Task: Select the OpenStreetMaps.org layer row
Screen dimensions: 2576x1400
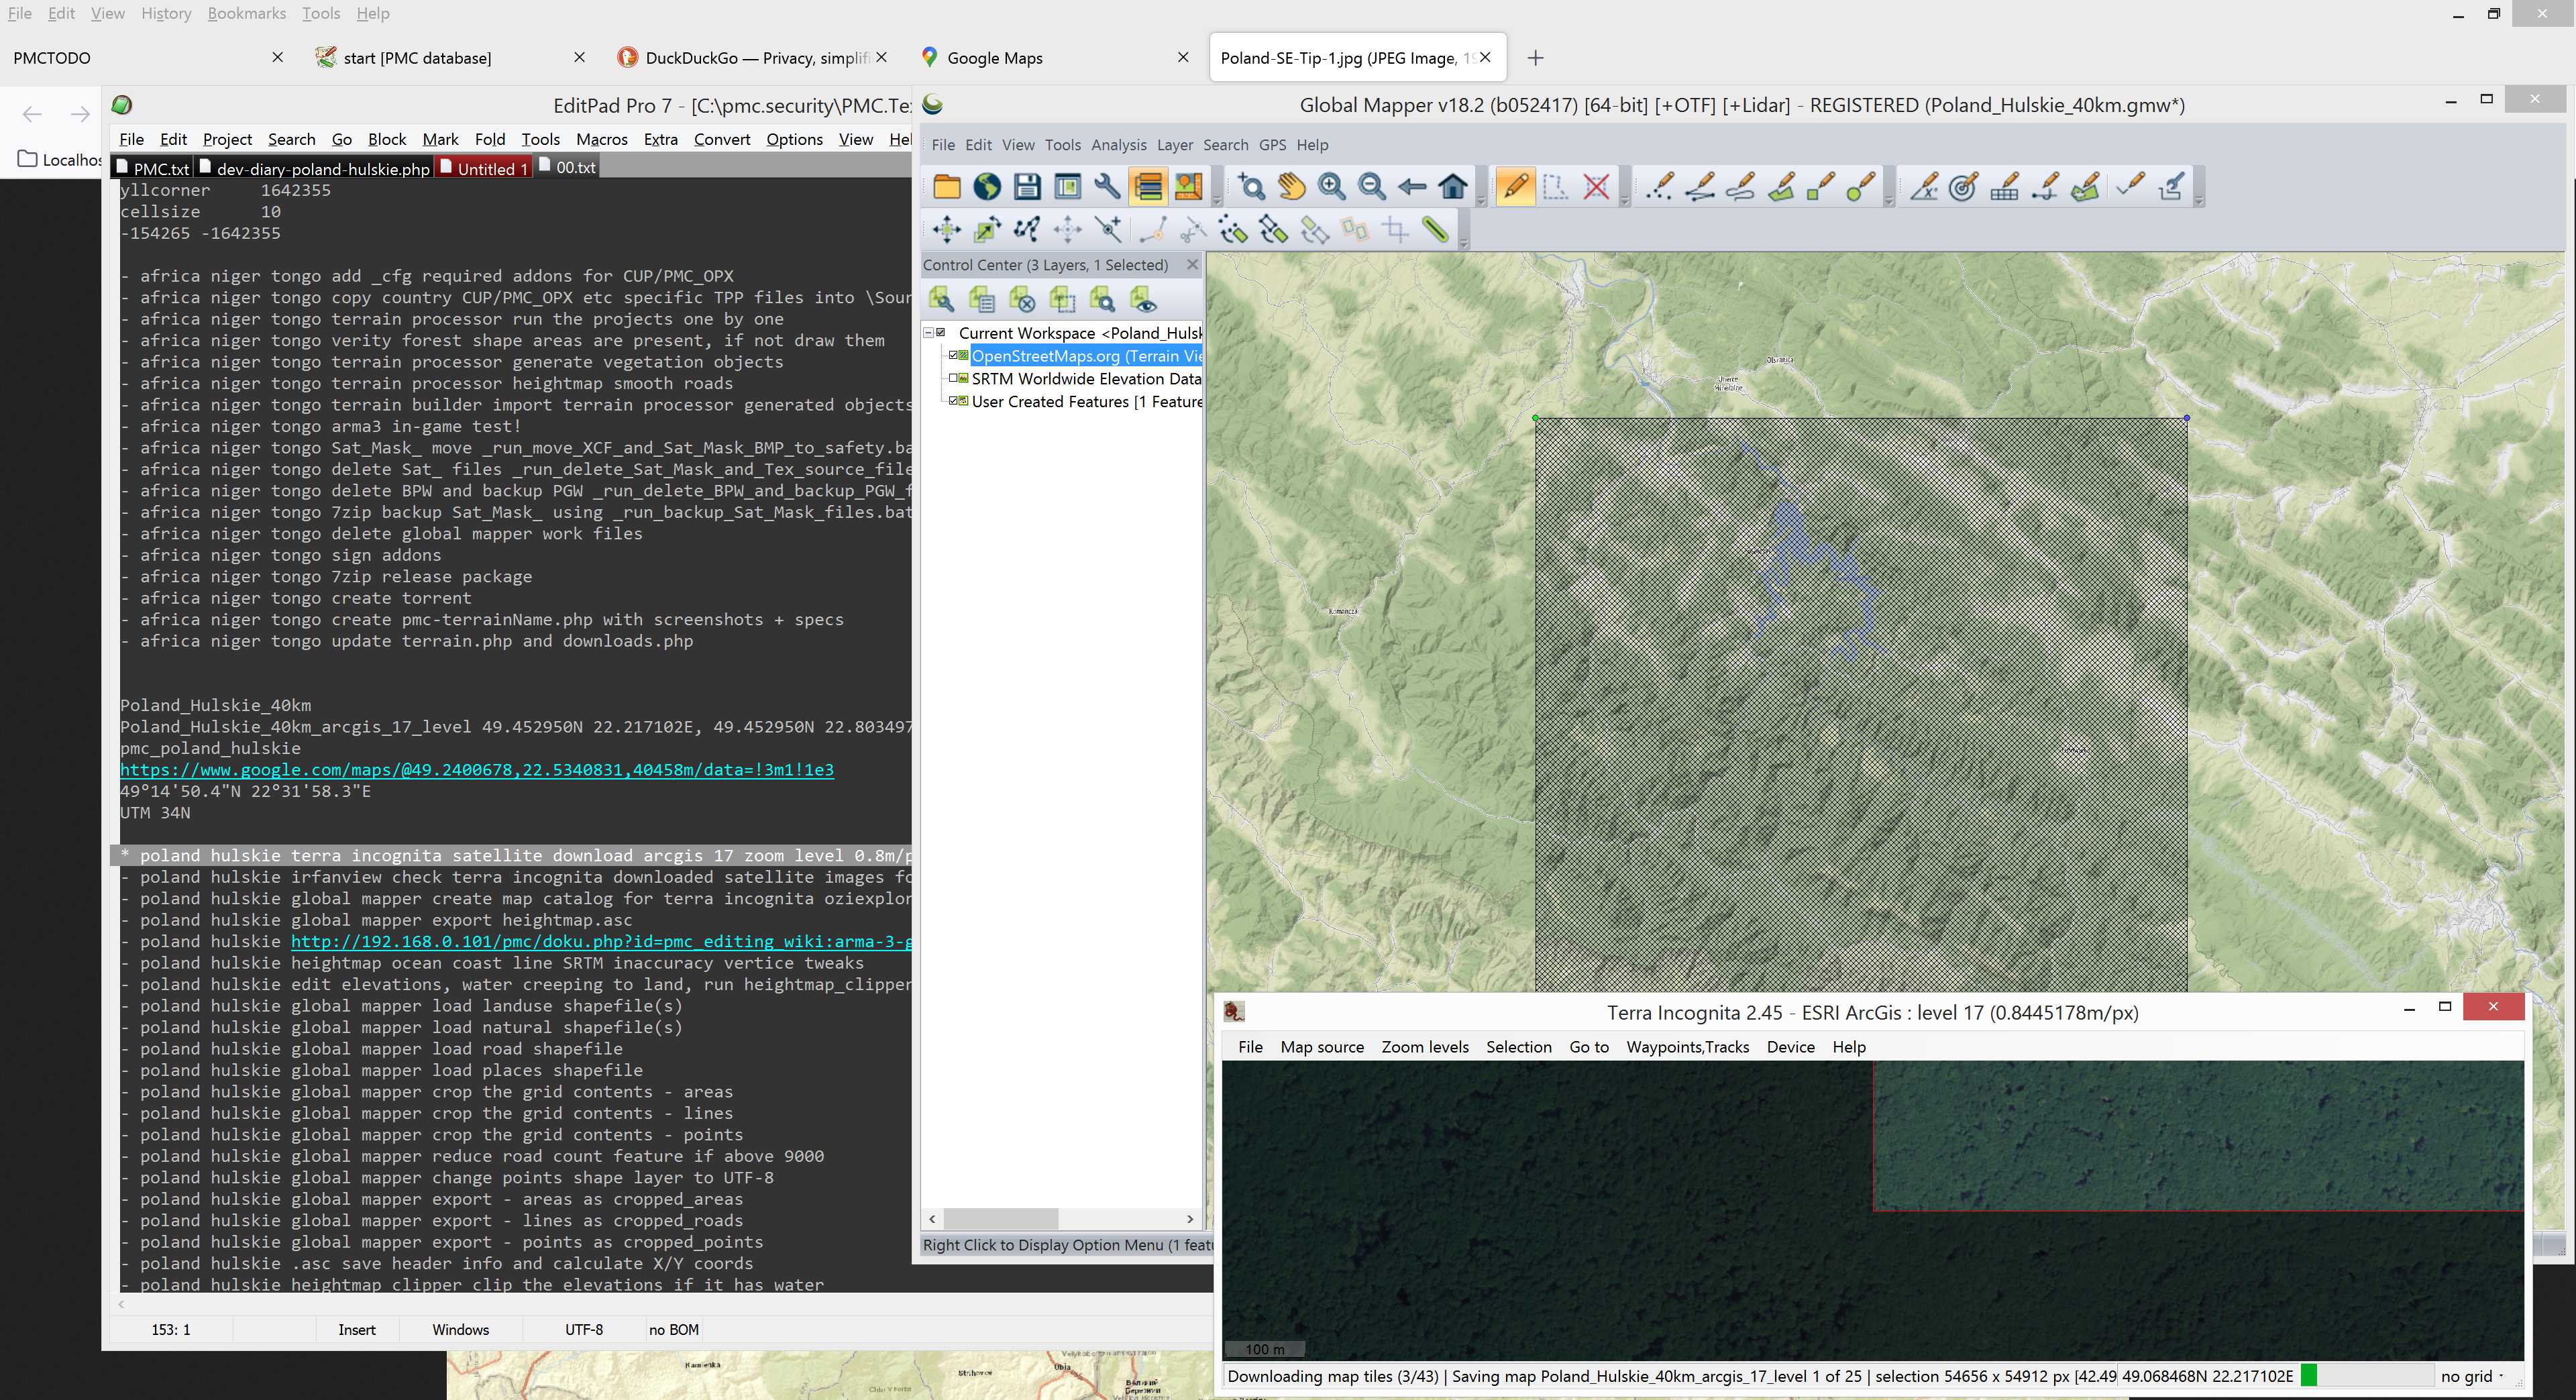Action: pyautogui.click(x=1086, y=355)
